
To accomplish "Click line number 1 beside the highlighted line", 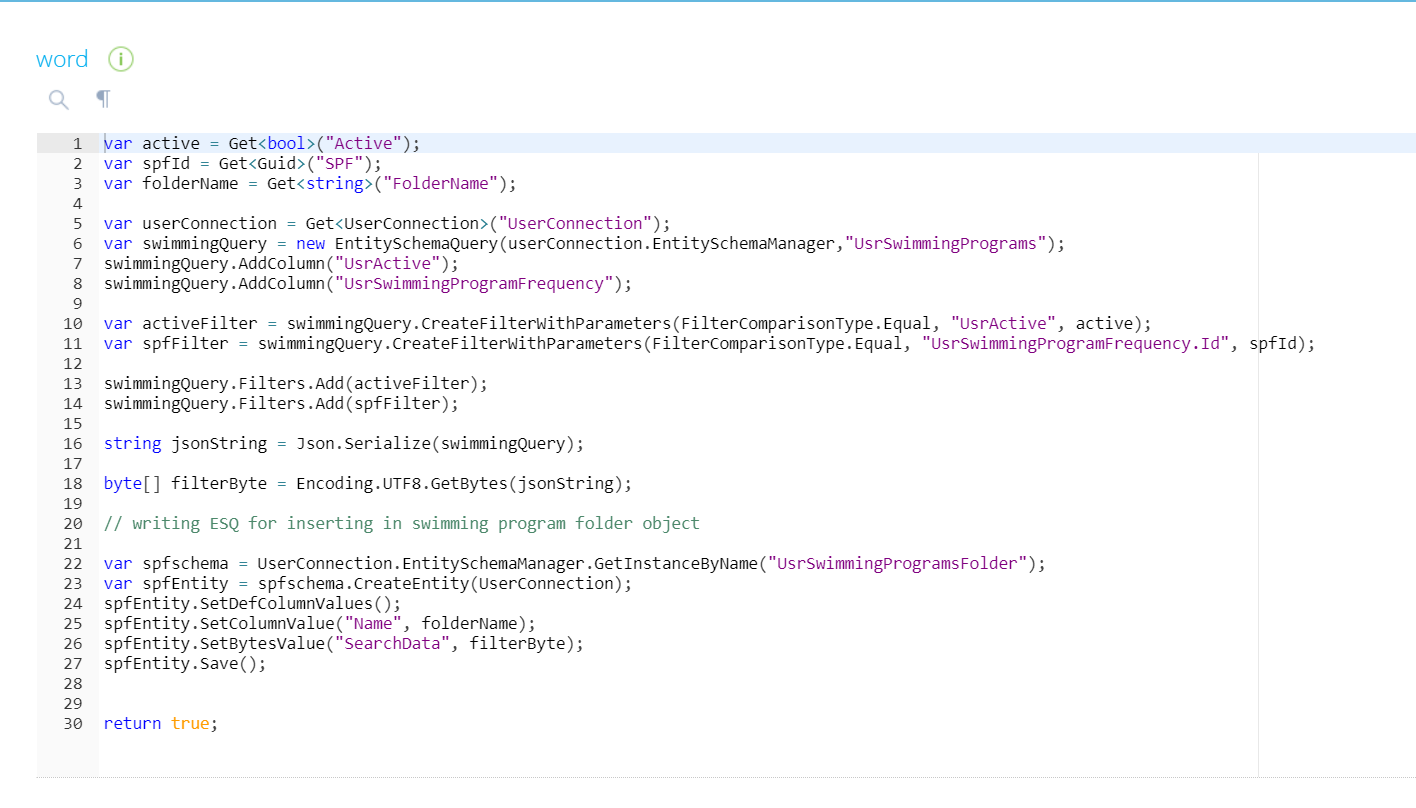I will click(x=78, y=143).
